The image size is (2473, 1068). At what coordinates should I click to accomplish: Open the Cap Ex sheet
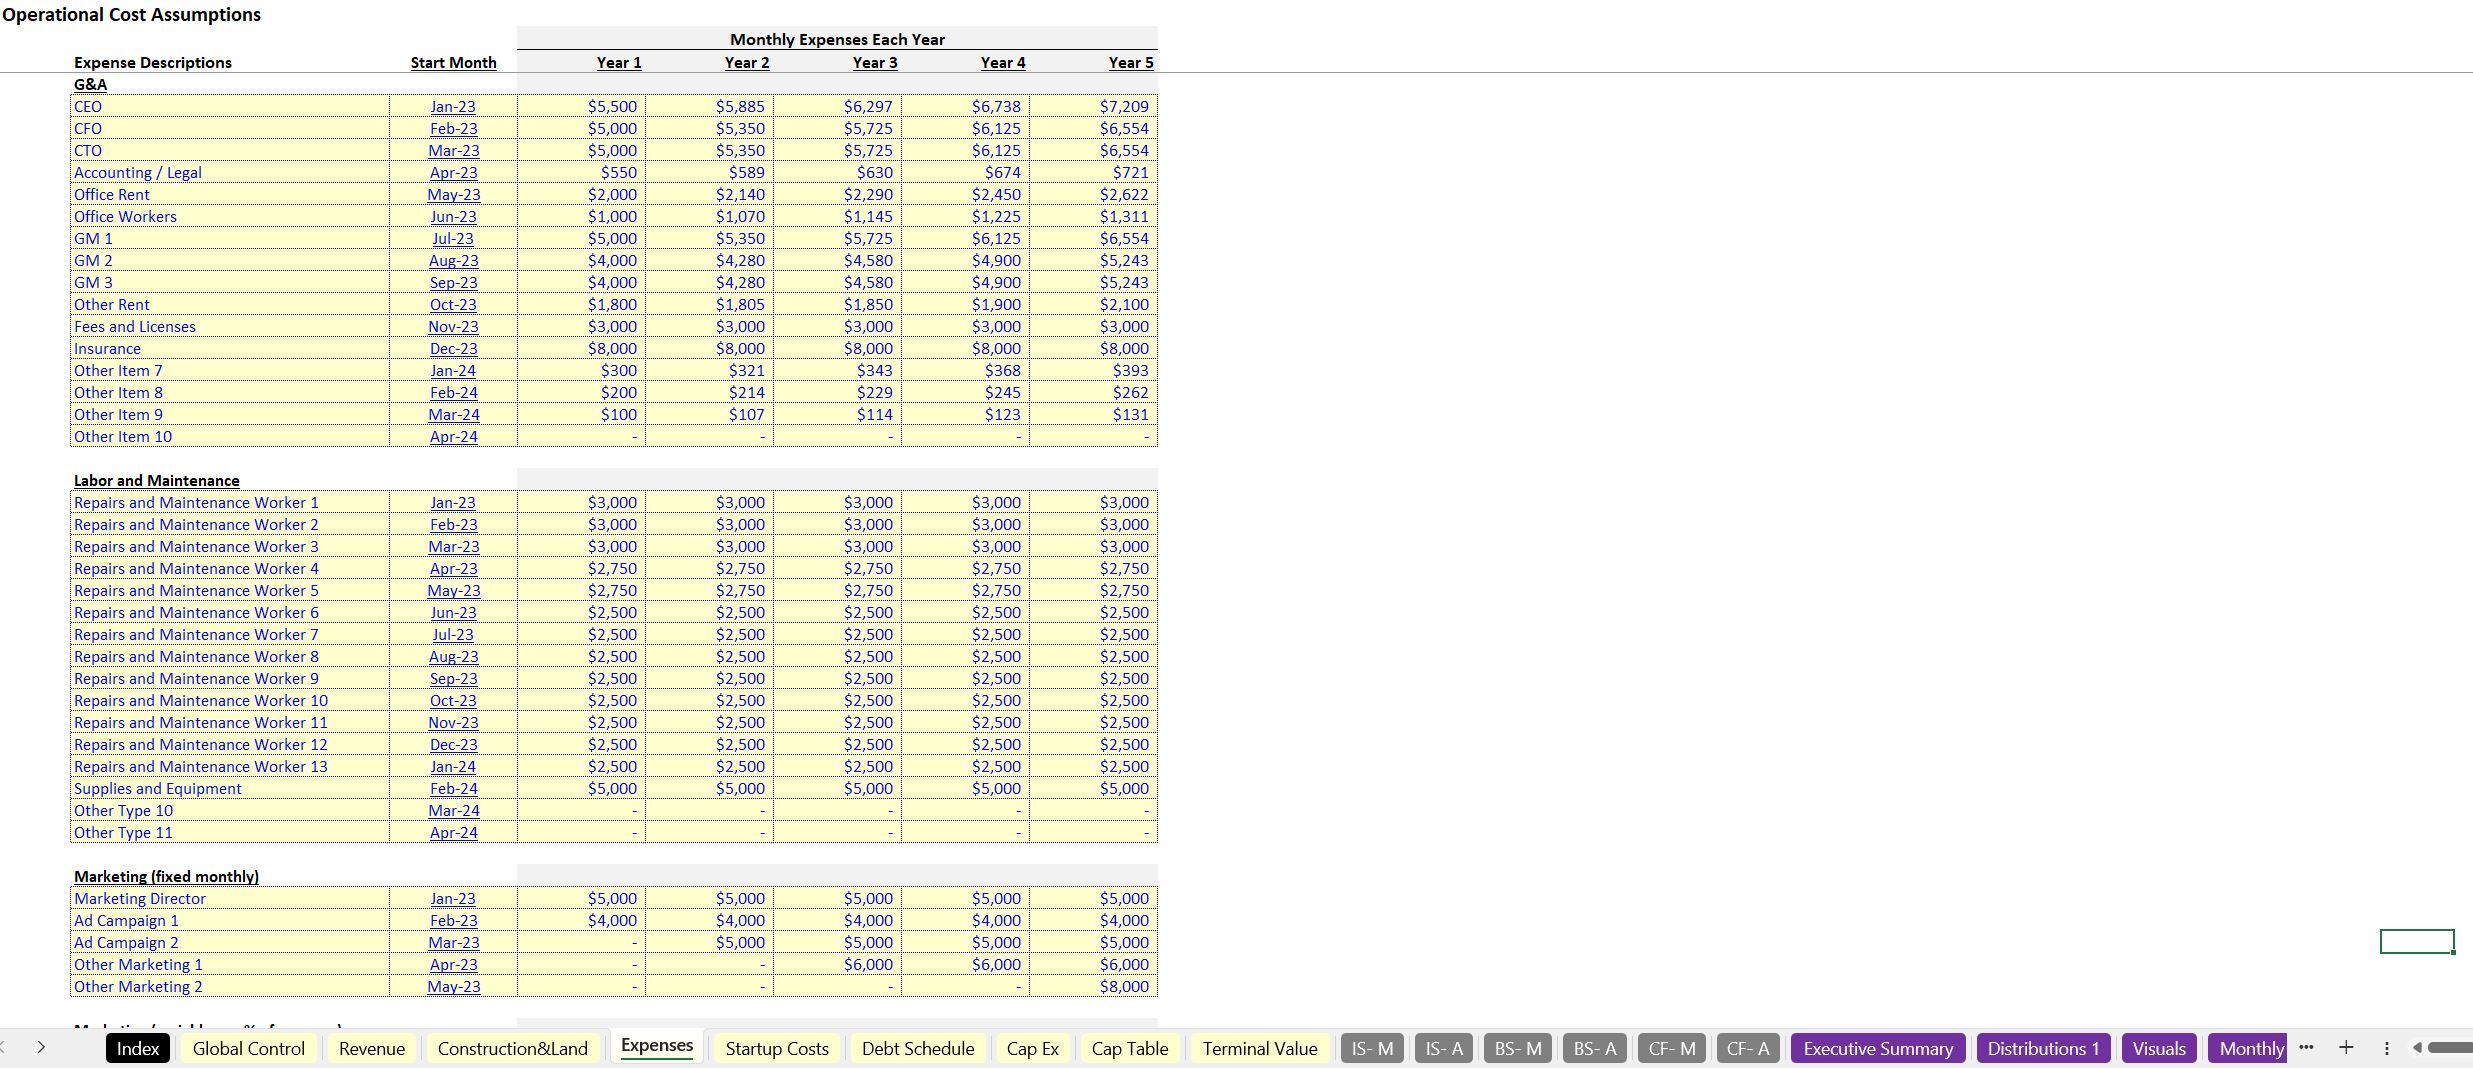[1032, 1048]
